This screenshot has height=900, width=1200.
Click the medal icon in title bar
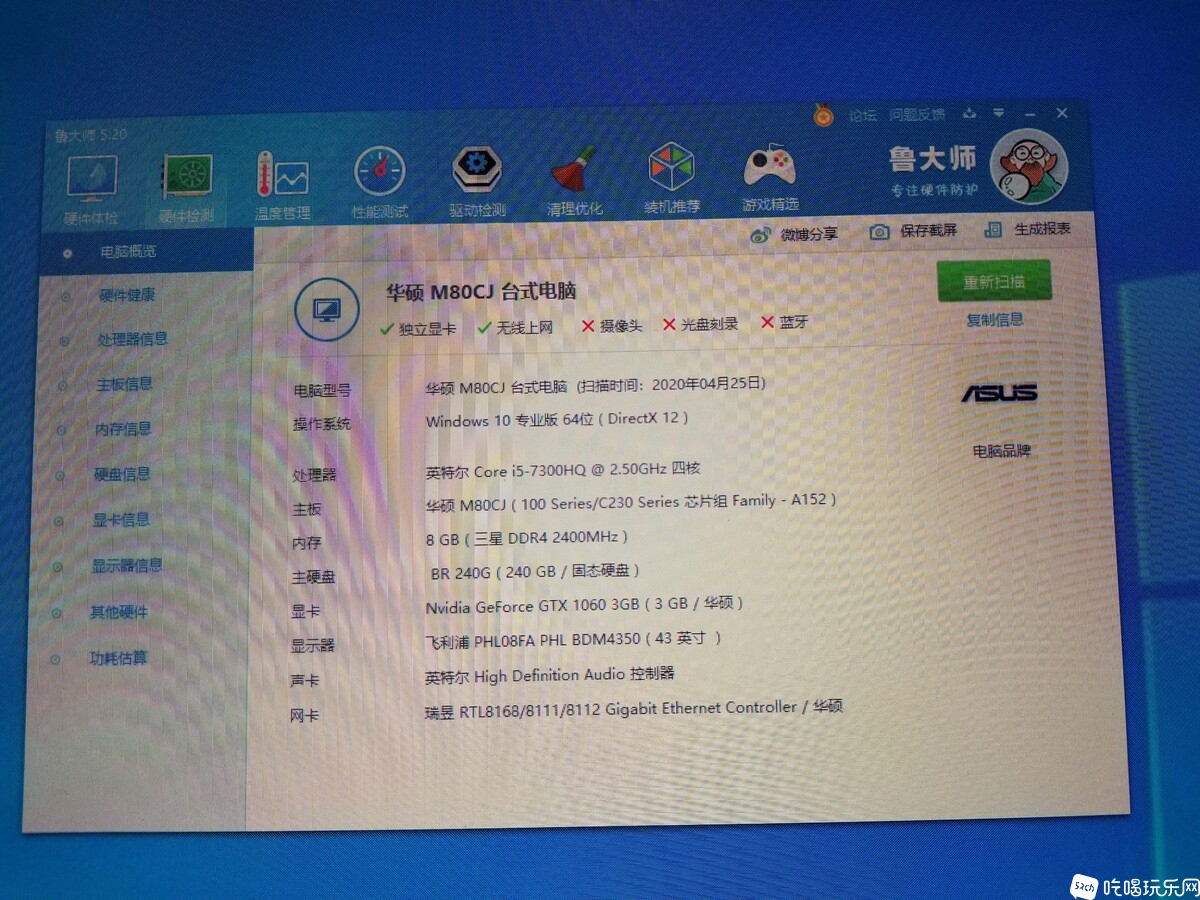click(823, 115)
